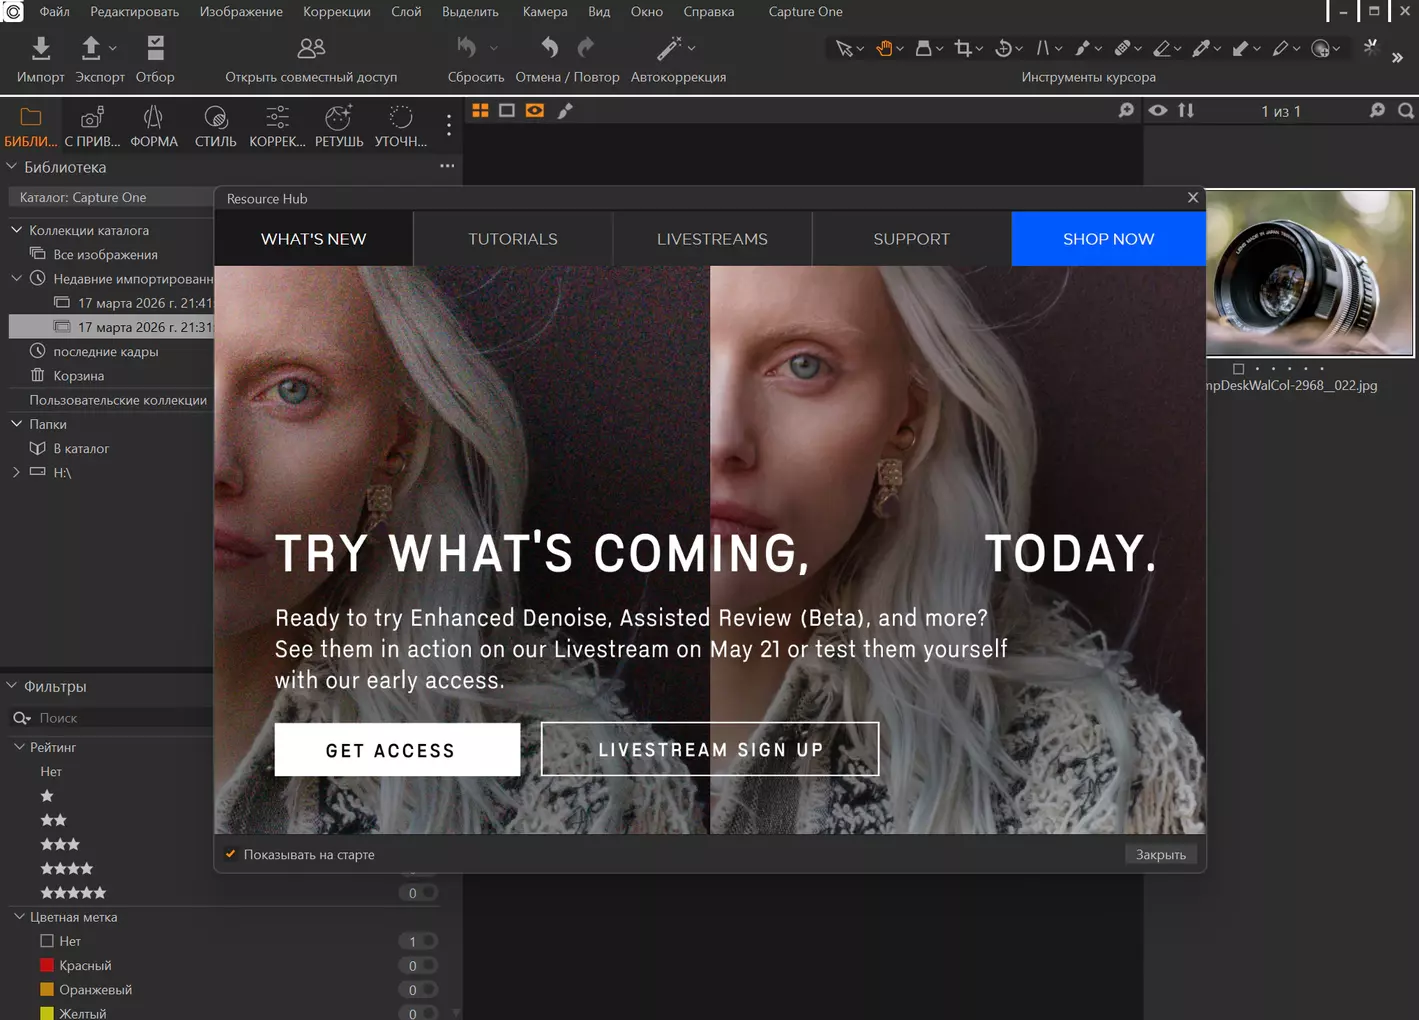This screenshot has width=1419, height=1020.
Task: Switch to the LIVESTREAMS tab
Action: [712, 239]
